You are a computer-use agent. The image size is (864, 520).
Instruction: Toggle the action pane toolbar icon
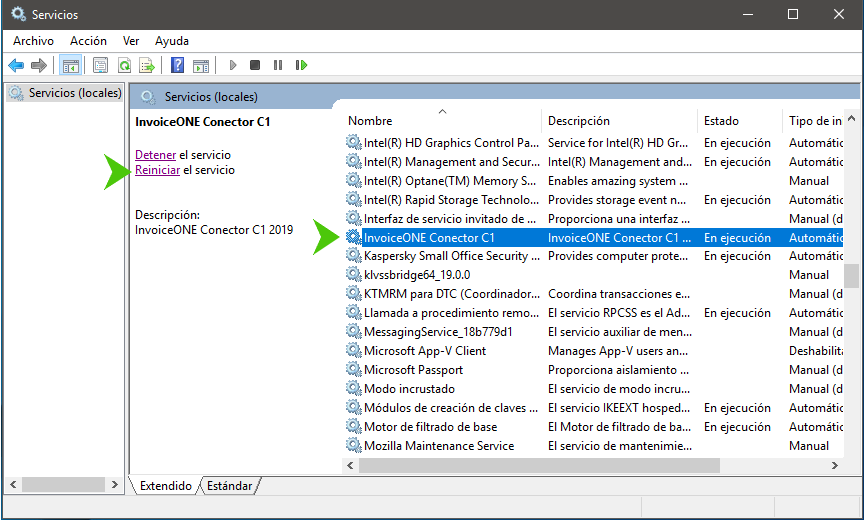[x=201, y=66]
